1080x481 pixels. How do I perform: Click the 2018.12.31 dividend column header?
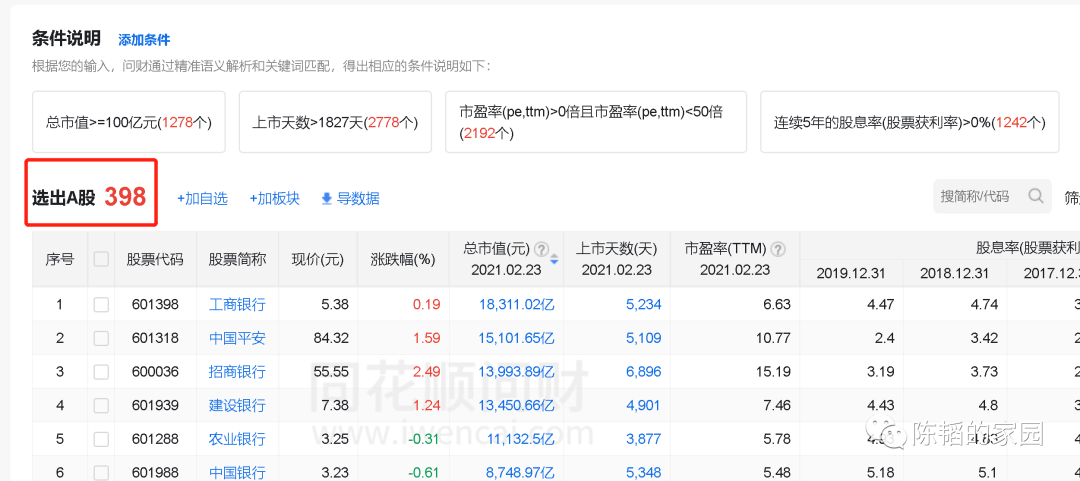(x=955, y=273)
